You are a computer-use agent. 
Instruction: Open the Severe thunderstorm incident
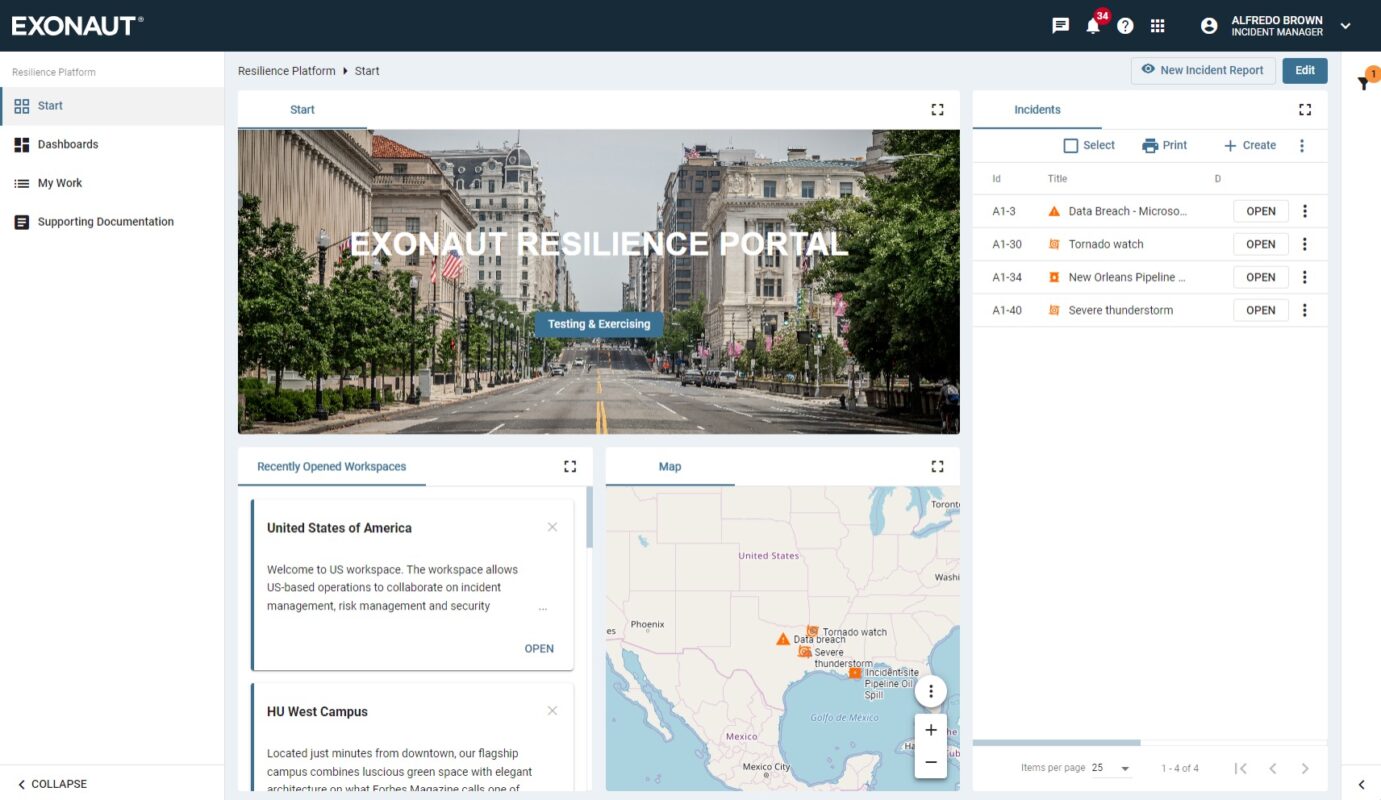click(1261, 310)
